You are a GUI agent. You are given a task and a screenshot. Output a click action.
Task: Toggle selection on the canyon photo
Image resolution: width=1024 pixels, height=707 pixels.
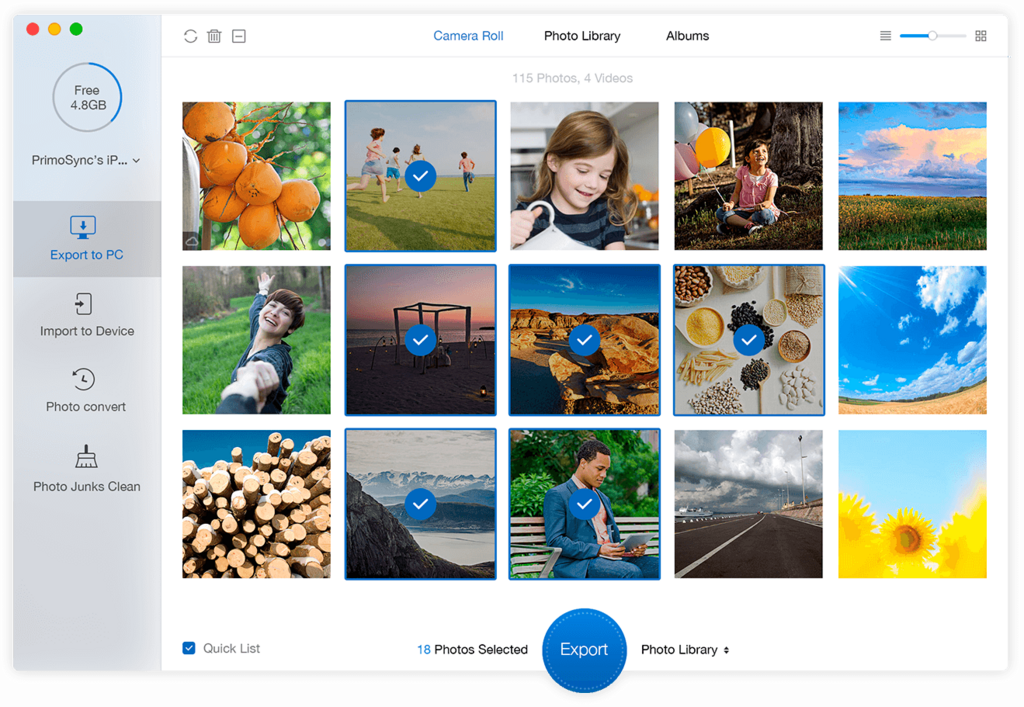click(584, 339)
